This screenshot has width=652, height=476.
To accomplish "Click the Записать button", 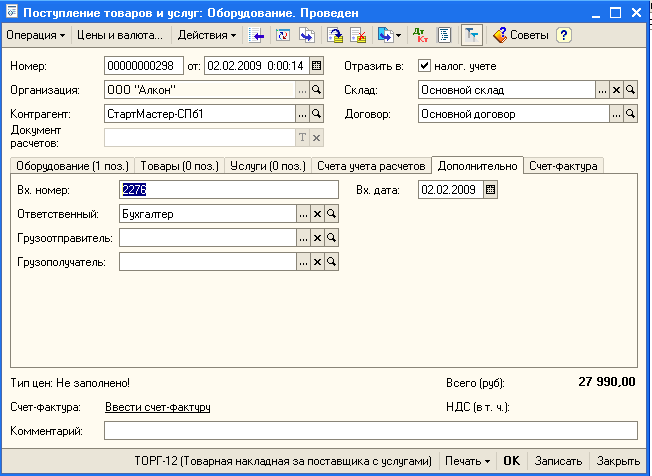I will coord(558,461).
